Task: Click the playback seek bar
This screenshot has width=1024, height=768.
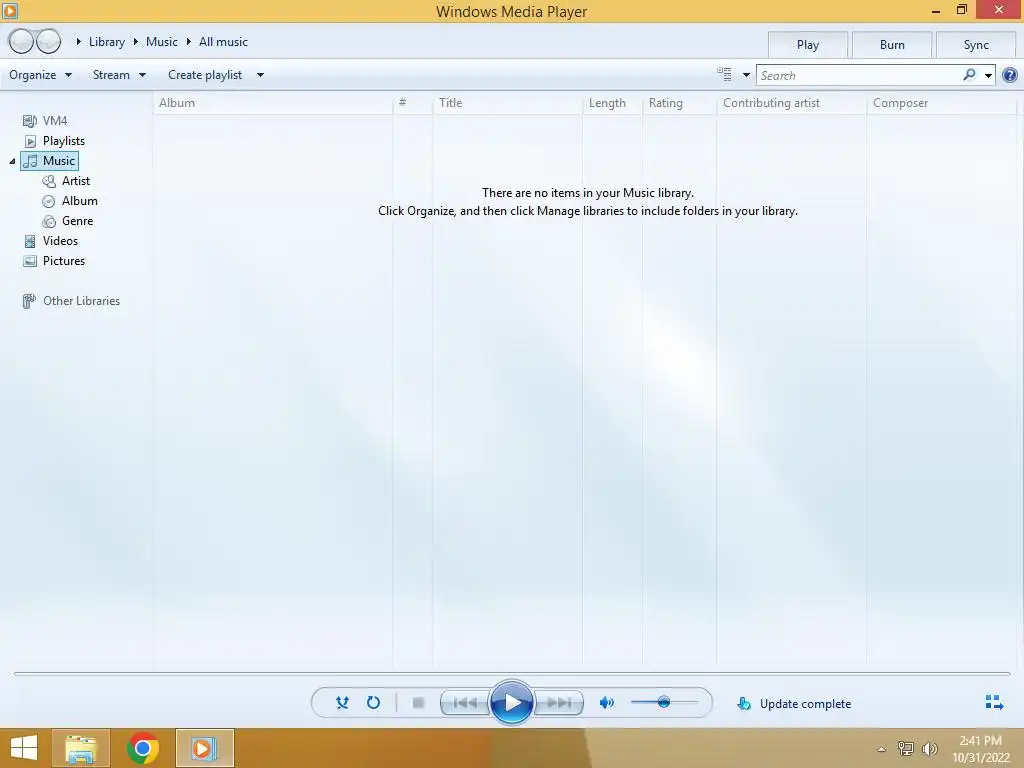Action: (x=512, y=673)
